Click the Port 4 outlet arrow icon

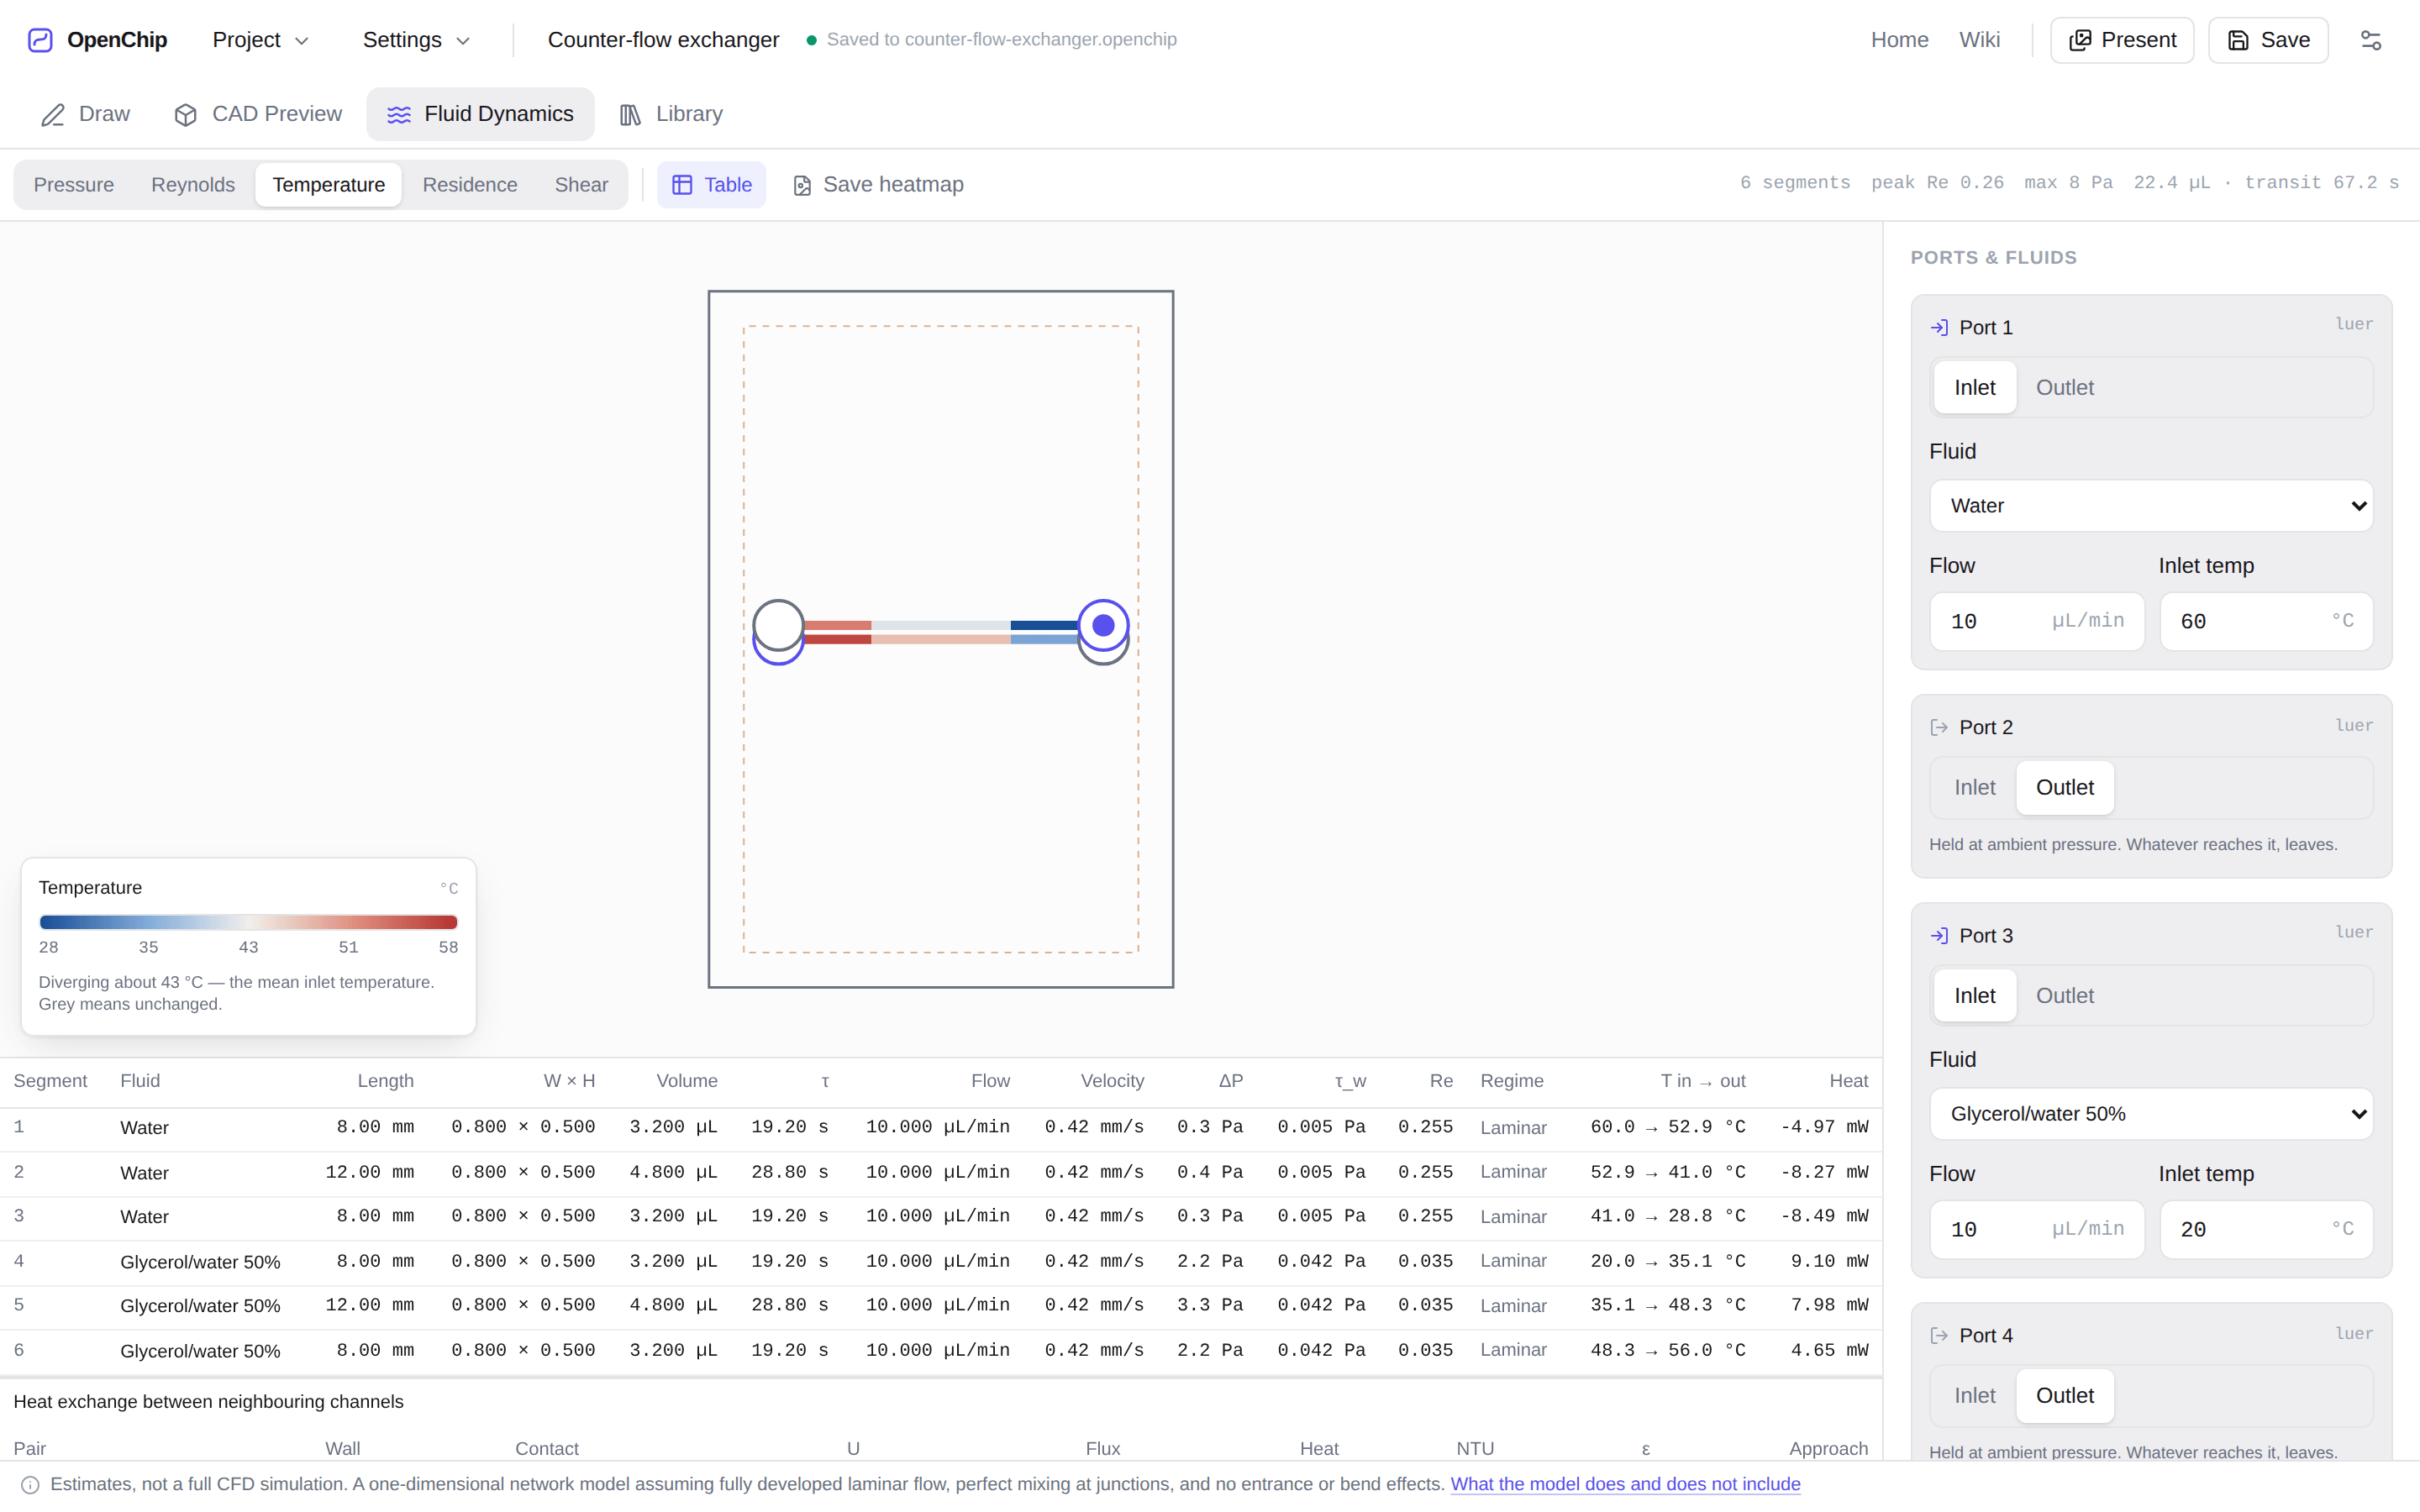1939,1336
